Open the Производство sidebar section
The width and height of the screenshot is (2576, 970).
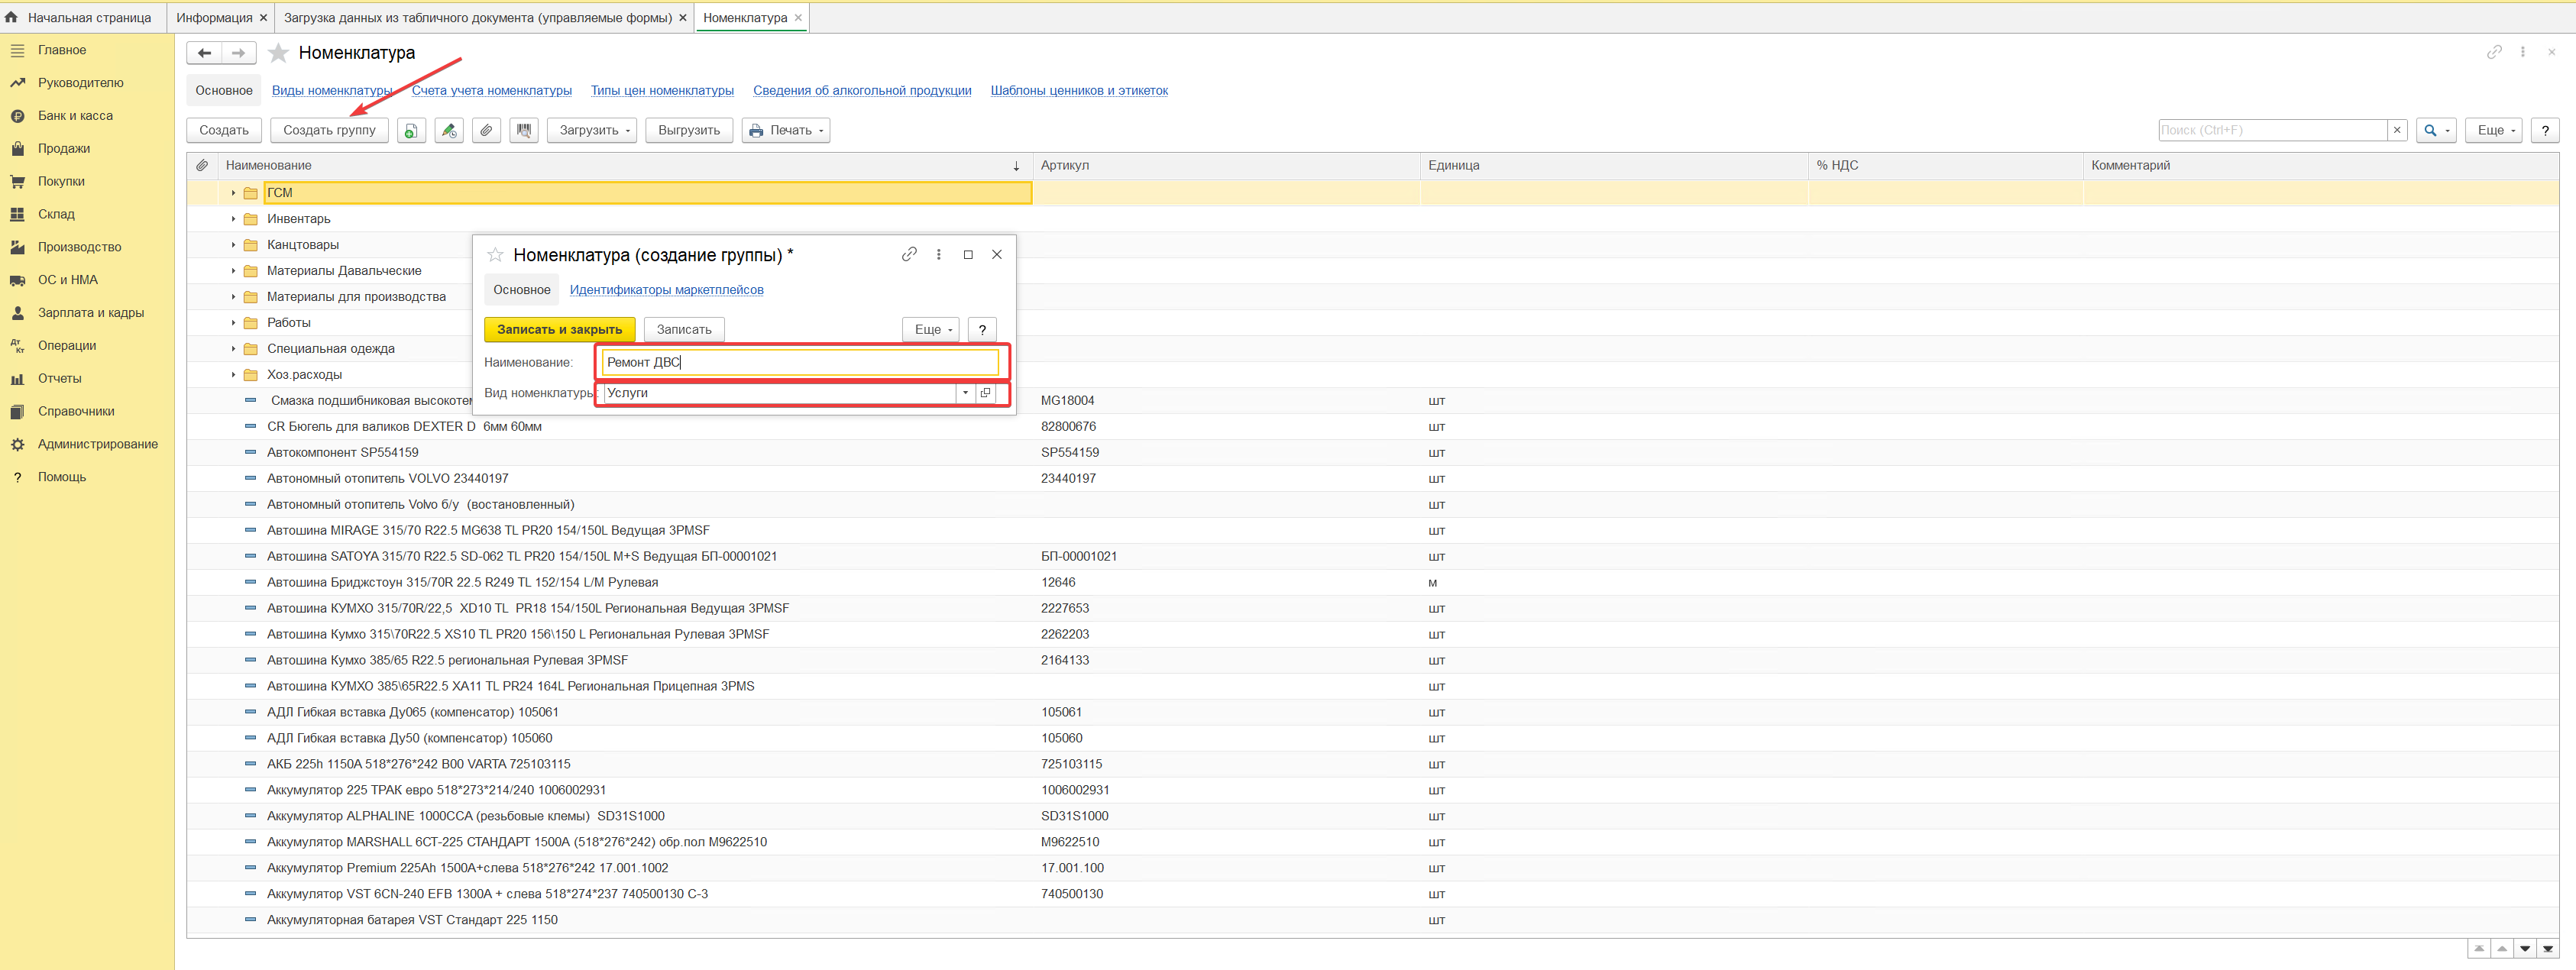79,247
